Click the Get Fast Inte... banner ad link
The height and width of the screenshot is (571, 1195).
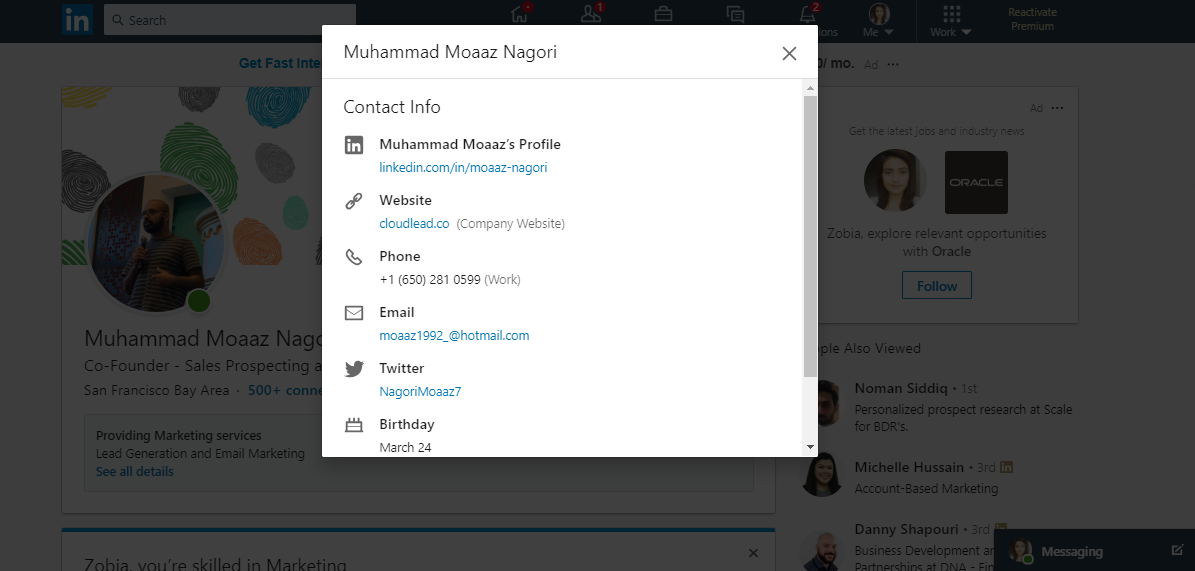pos(280,63)
